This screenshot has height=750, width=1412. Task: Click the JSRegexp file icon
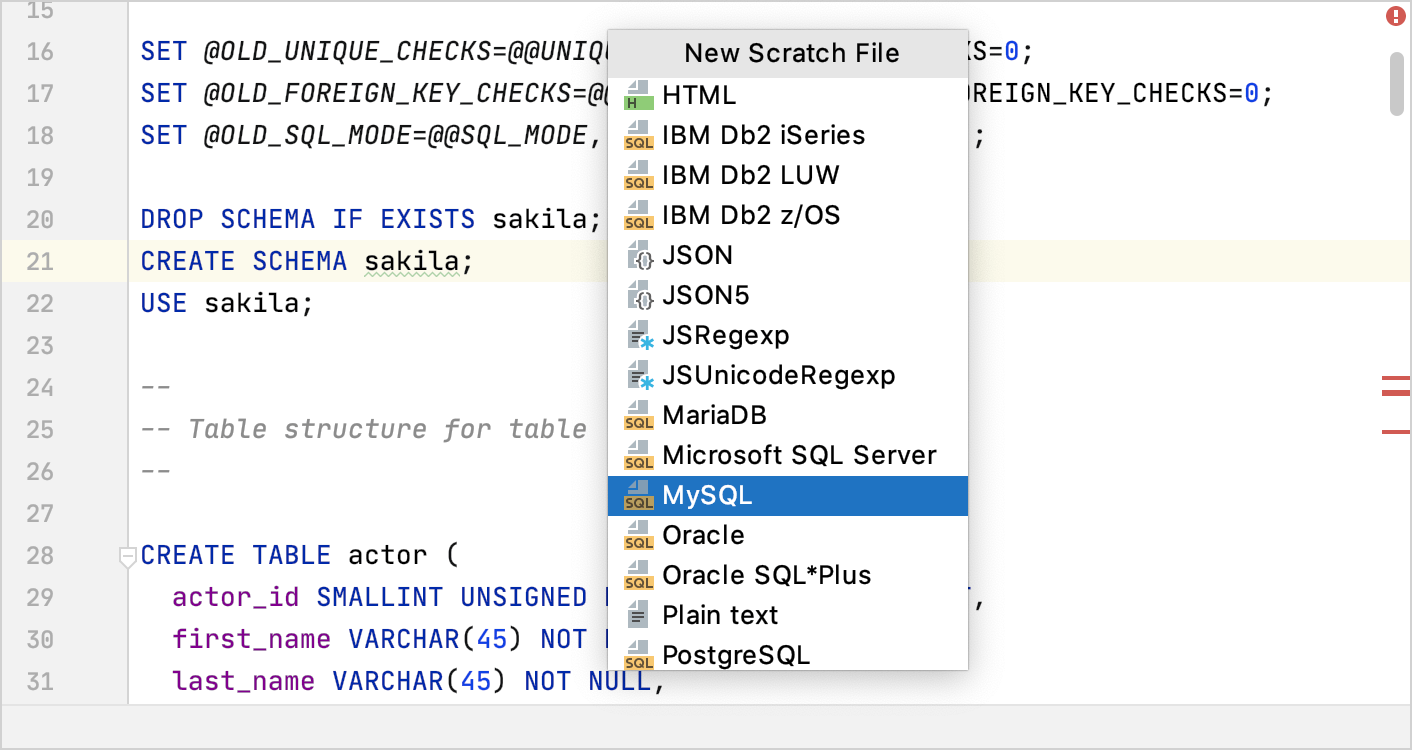[638, 336]
